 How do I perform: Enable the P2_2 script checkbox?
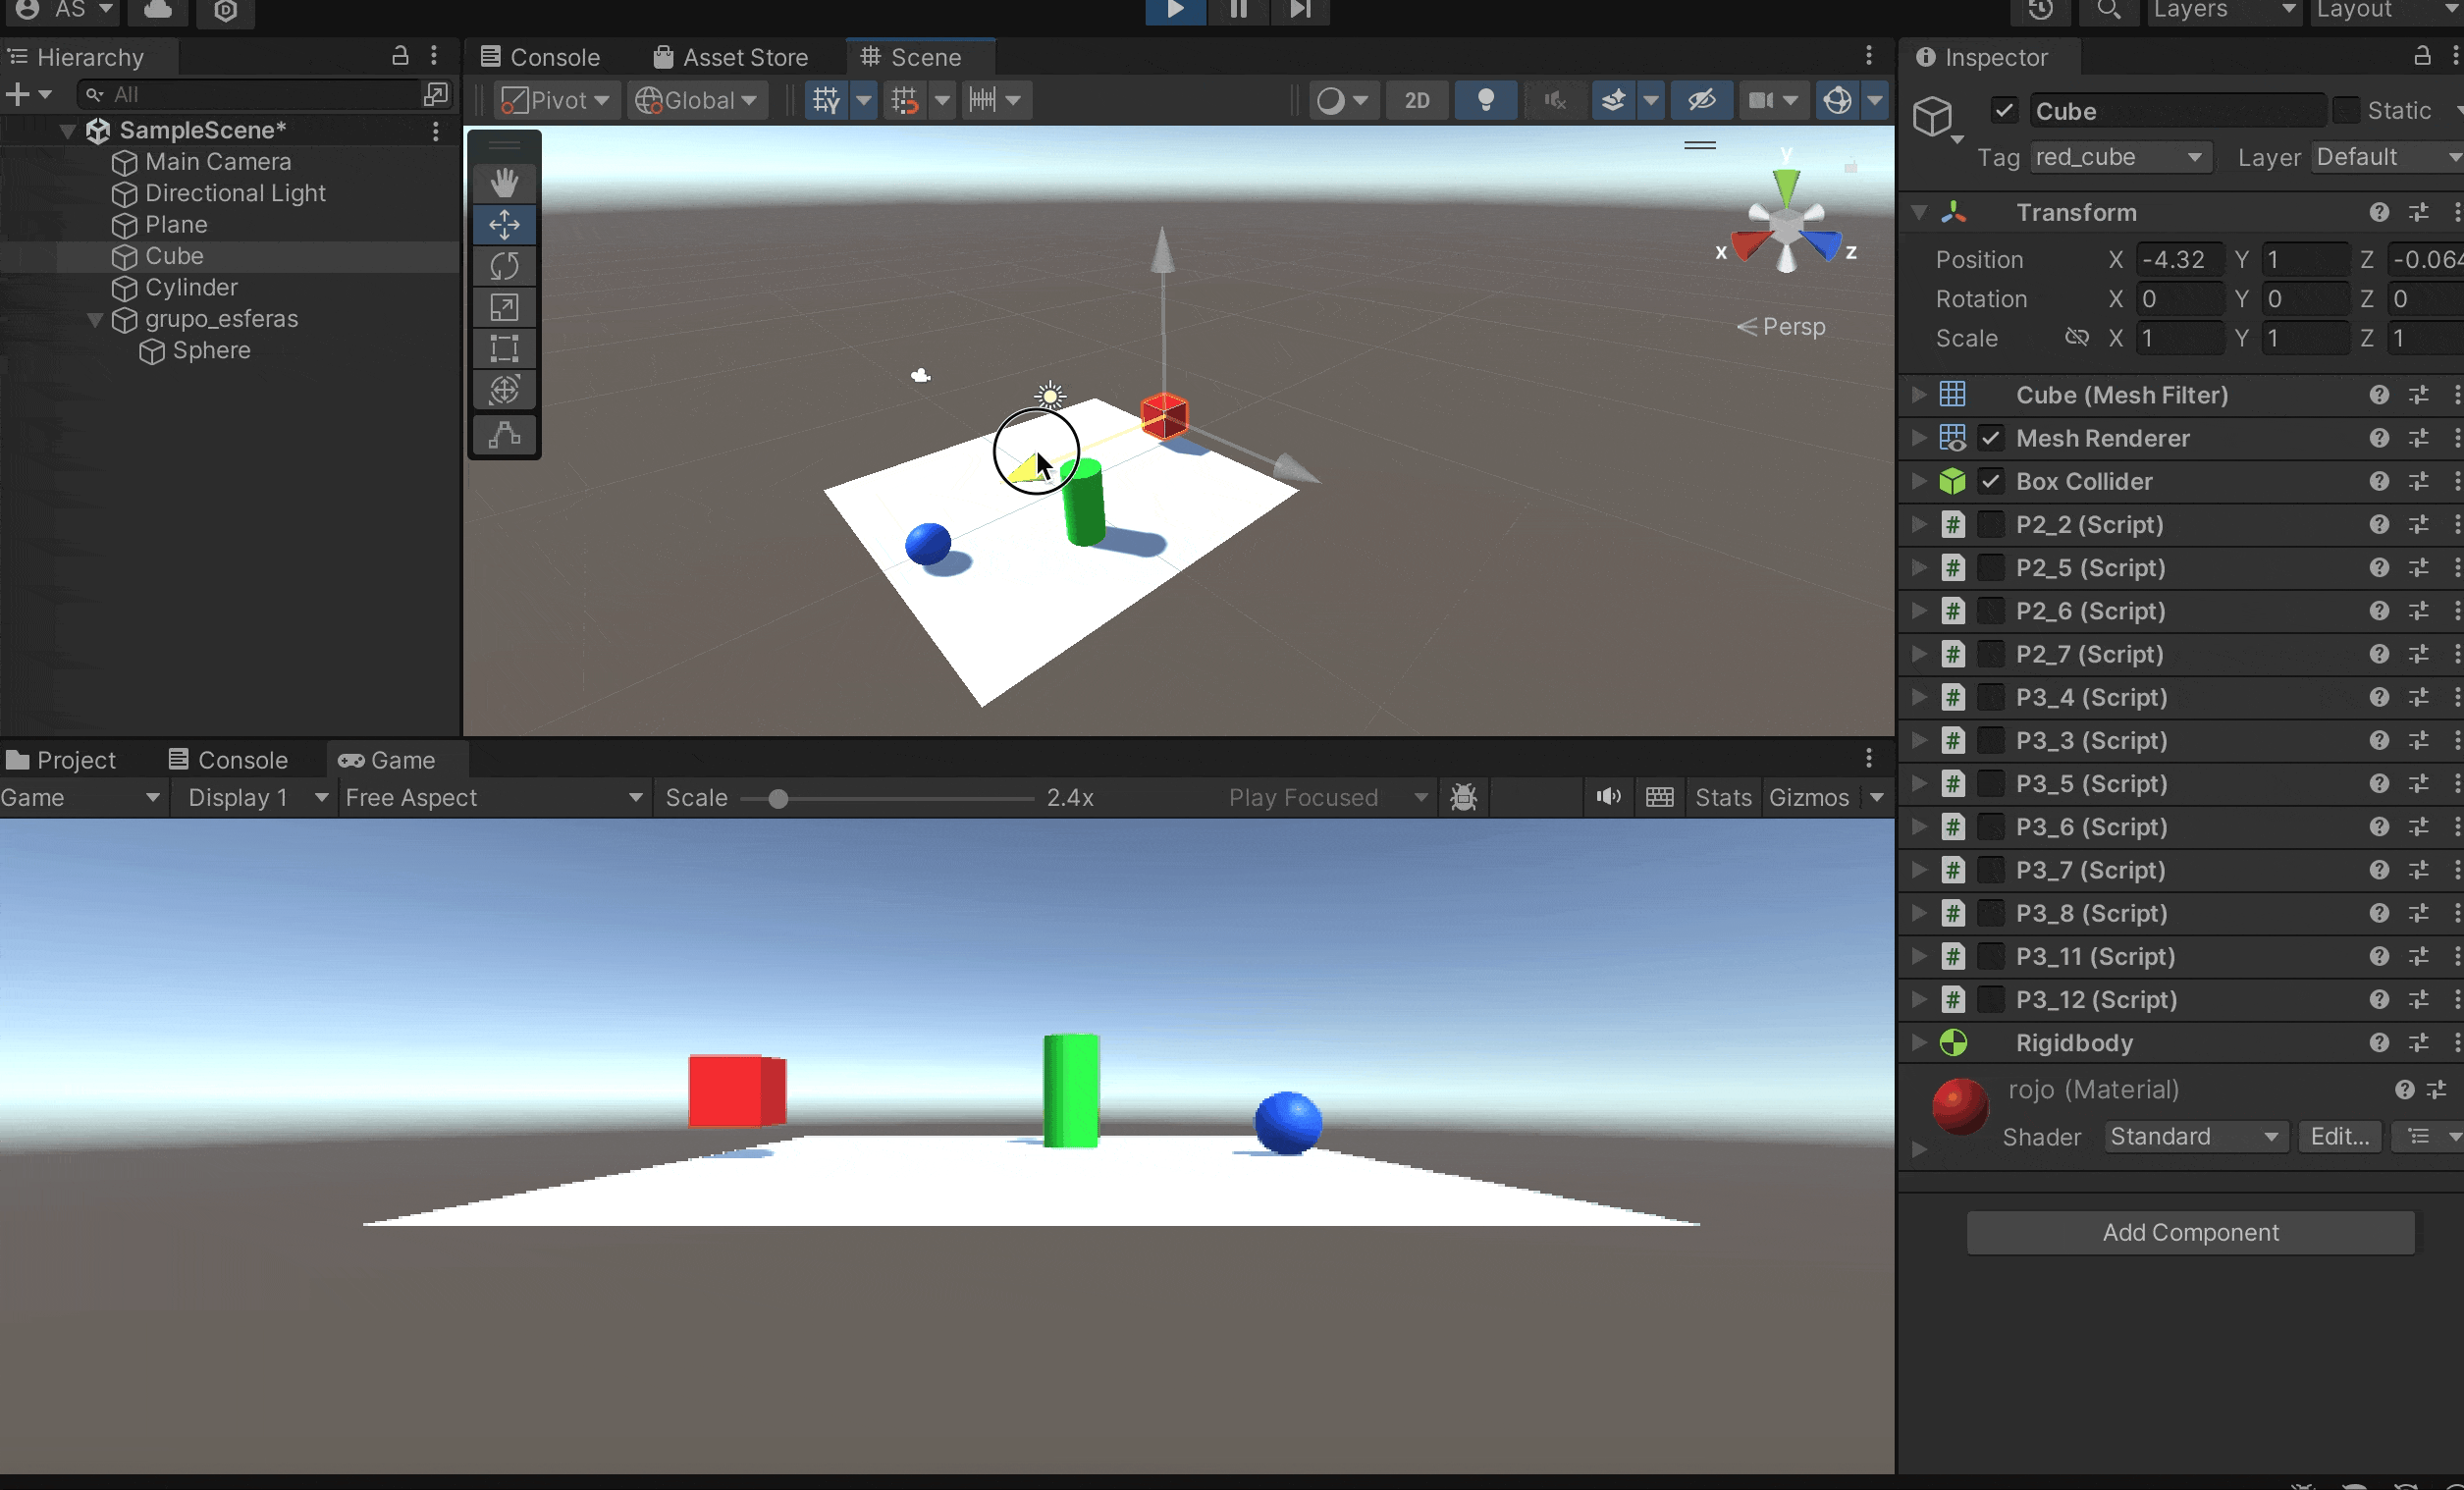[1991, 524]
